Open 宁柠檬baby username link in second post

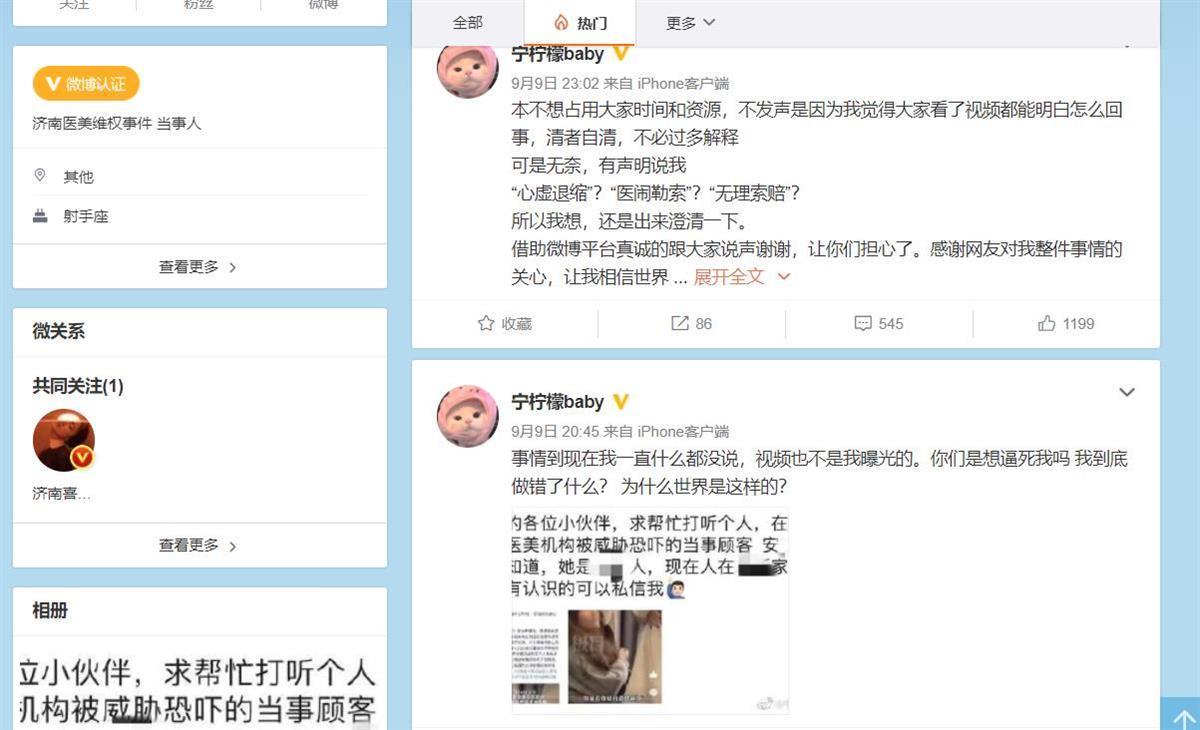(558, 402)
